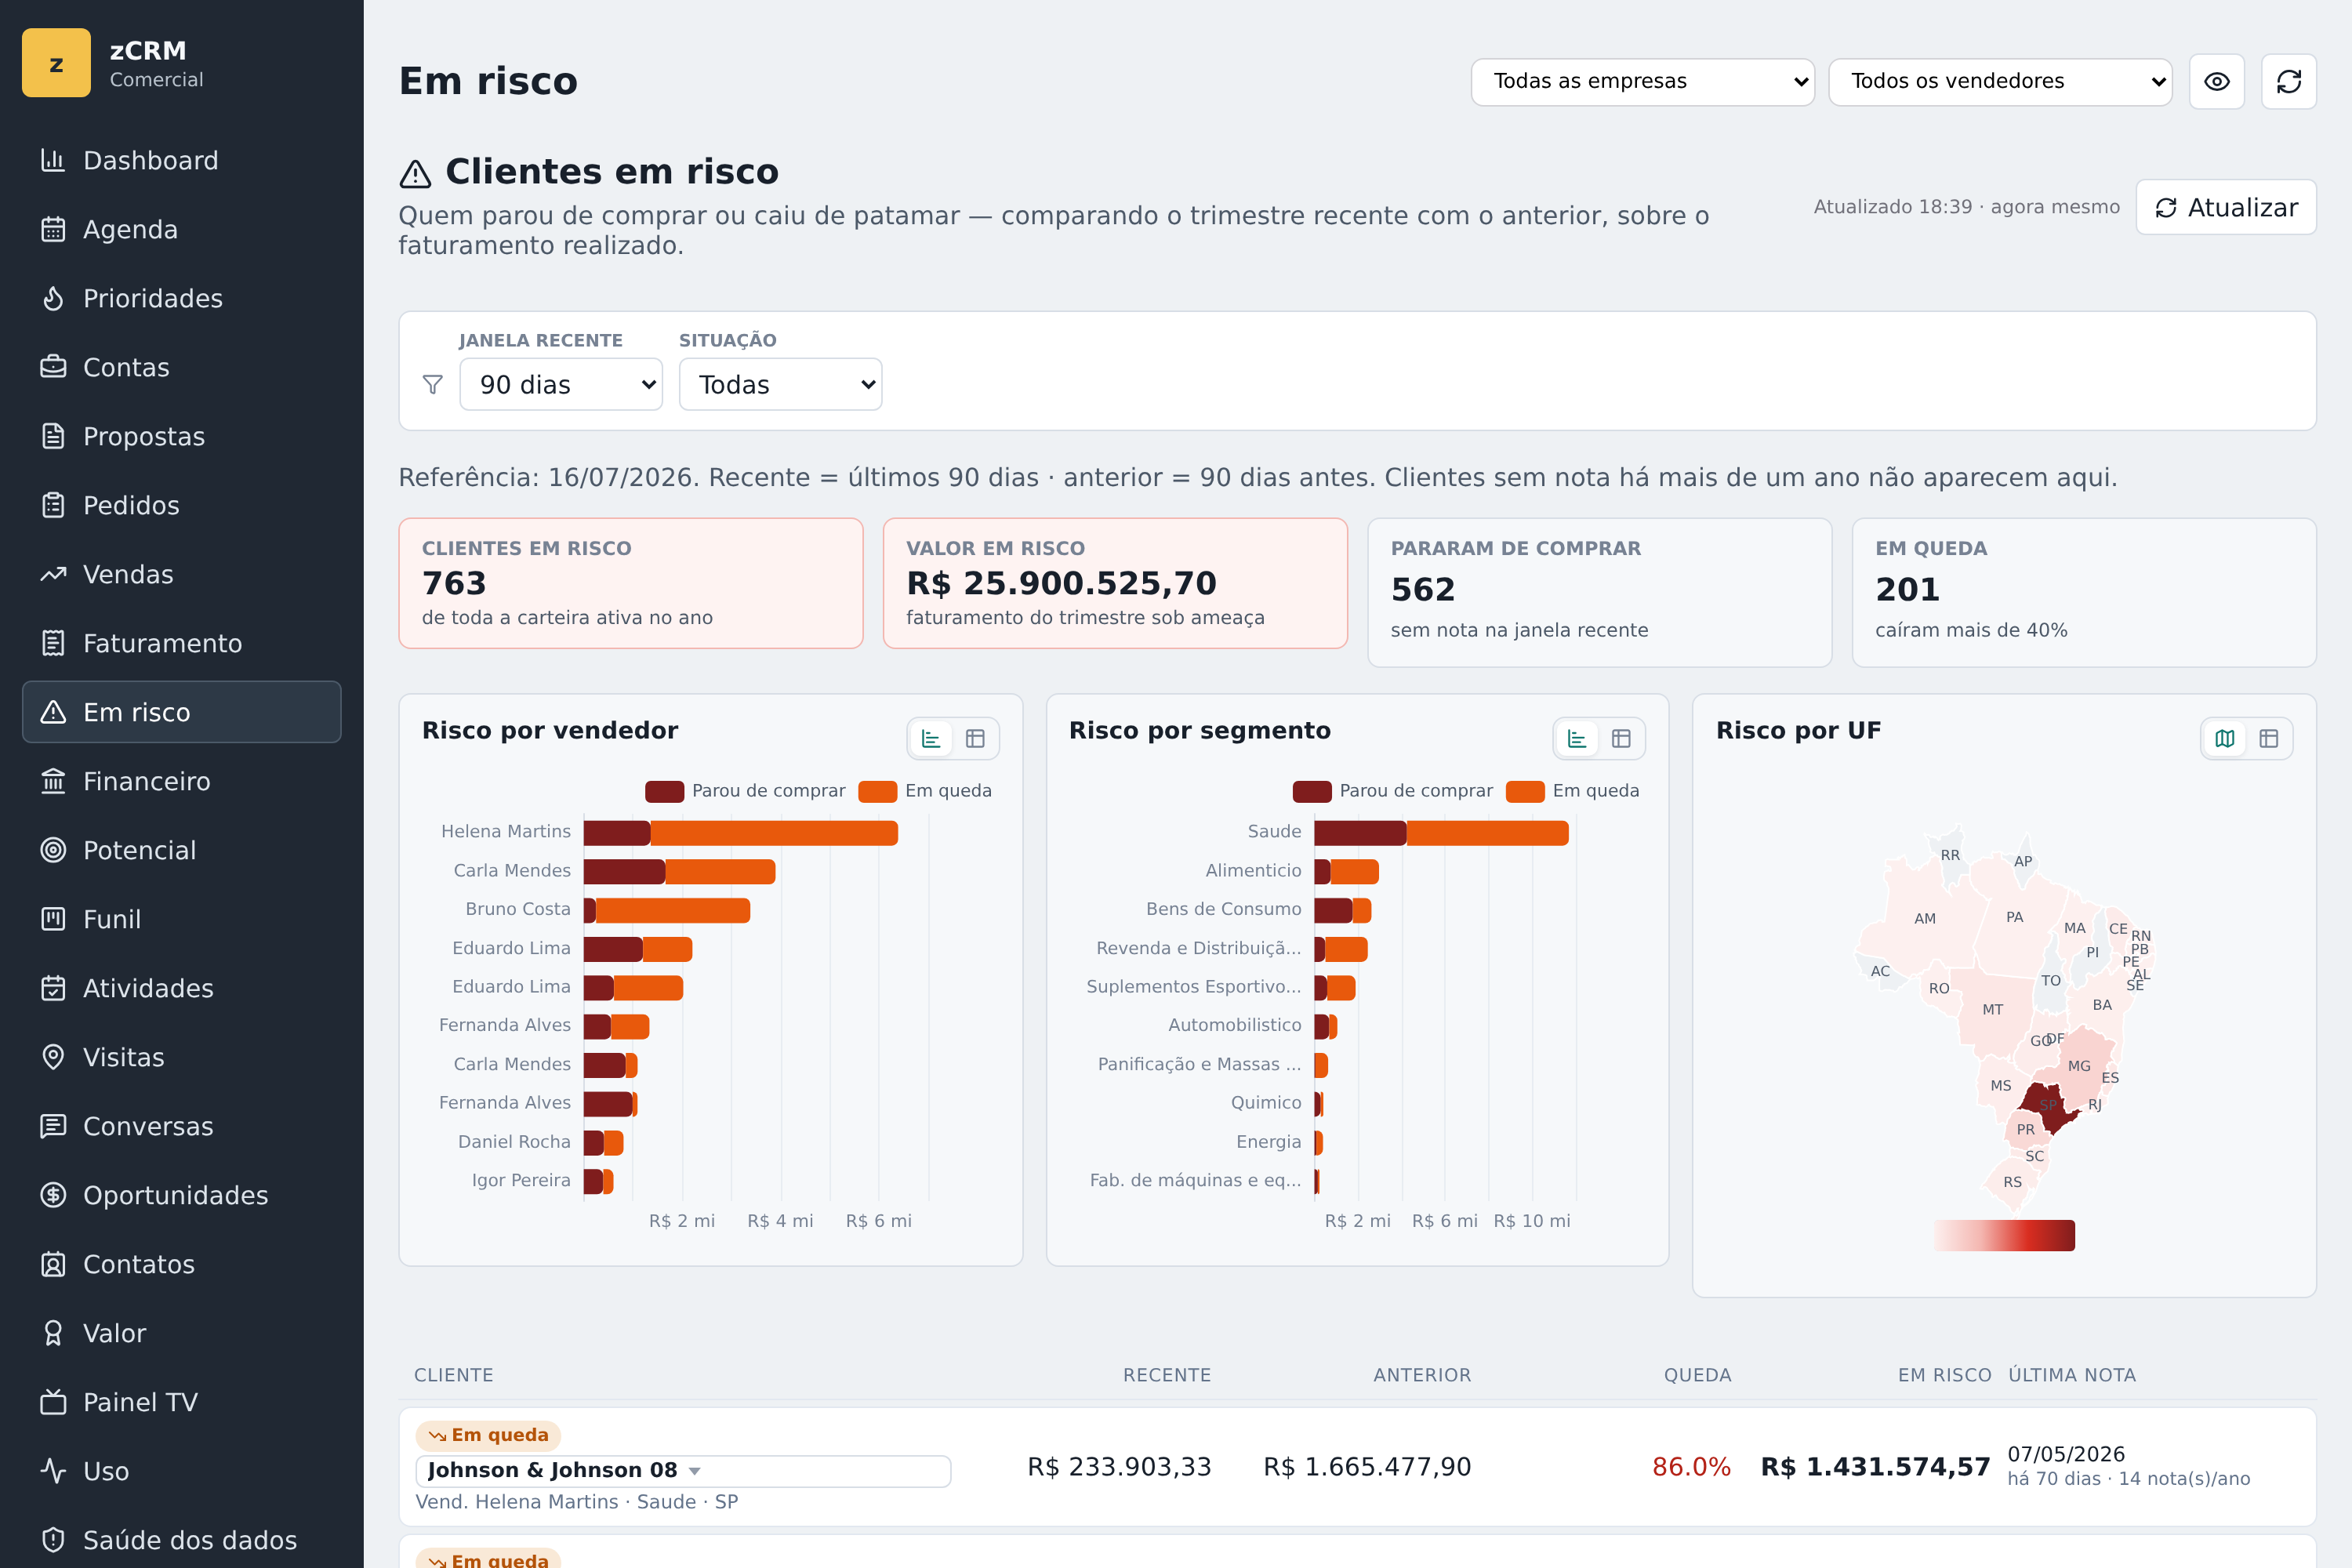The image size is (2352, 1568).
Task: Click the Valor em risco card
Action: click(1115, 583)
